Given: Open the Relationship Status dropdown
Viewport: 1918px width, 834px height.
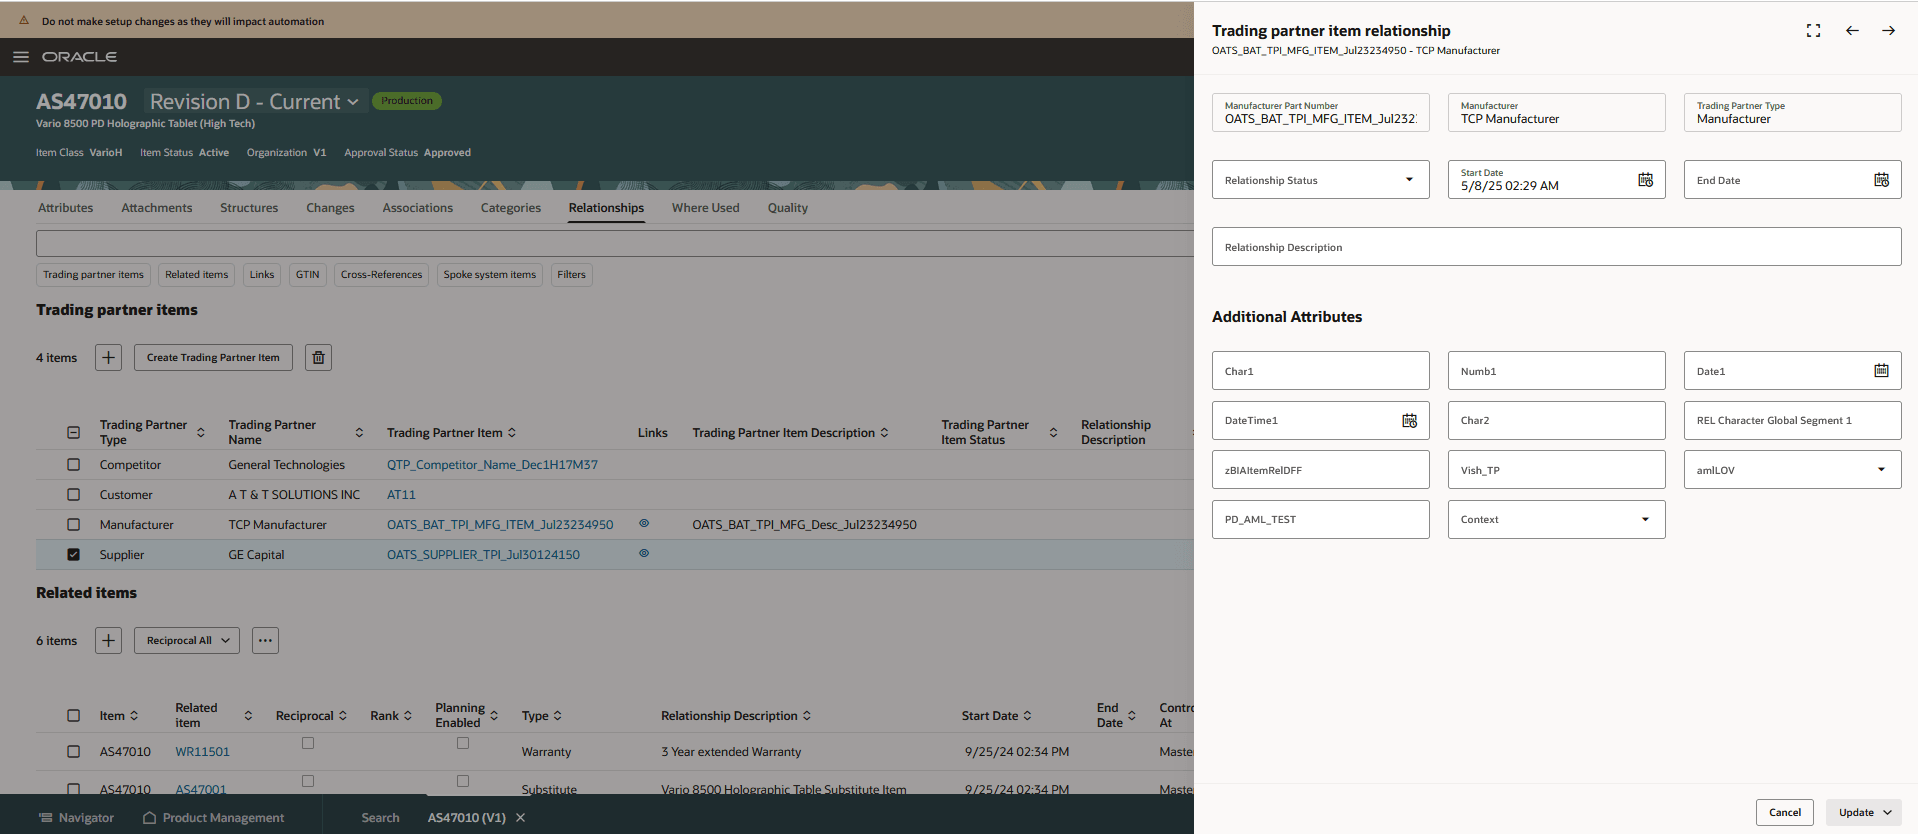Looking at the screenshot, I should click(1320, 180).
